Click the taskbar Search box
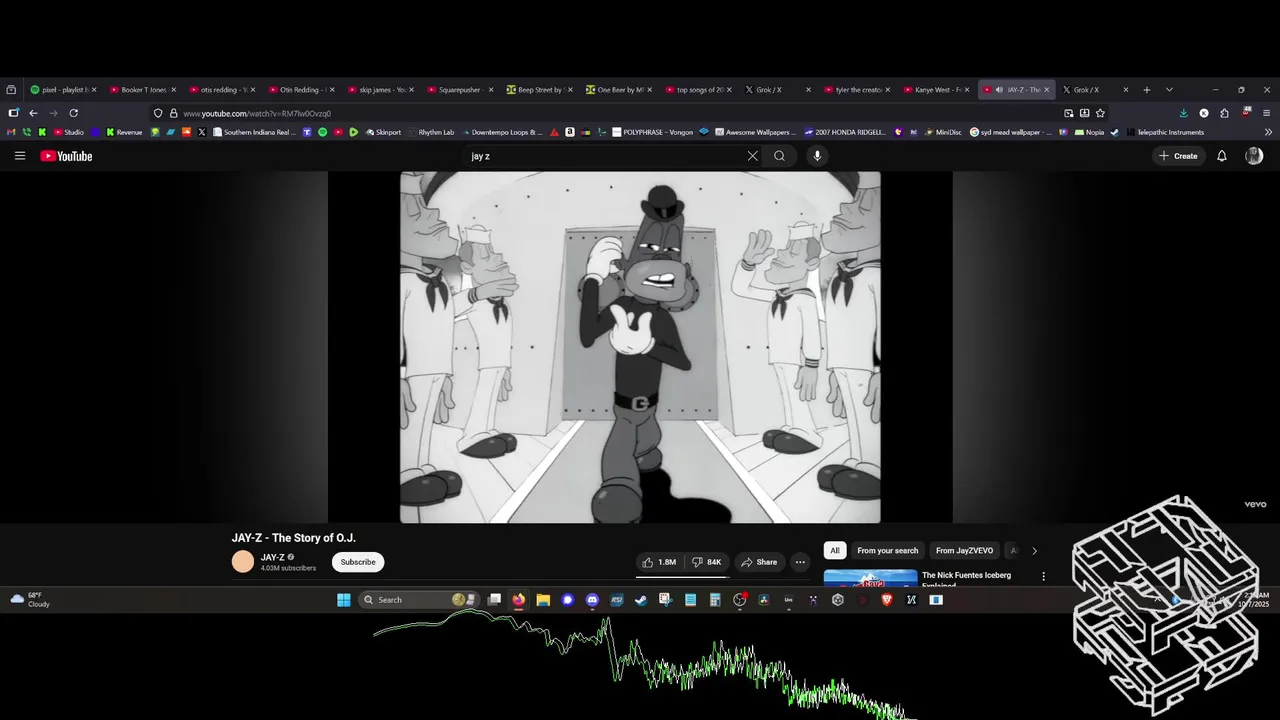 tap(418, 600)
